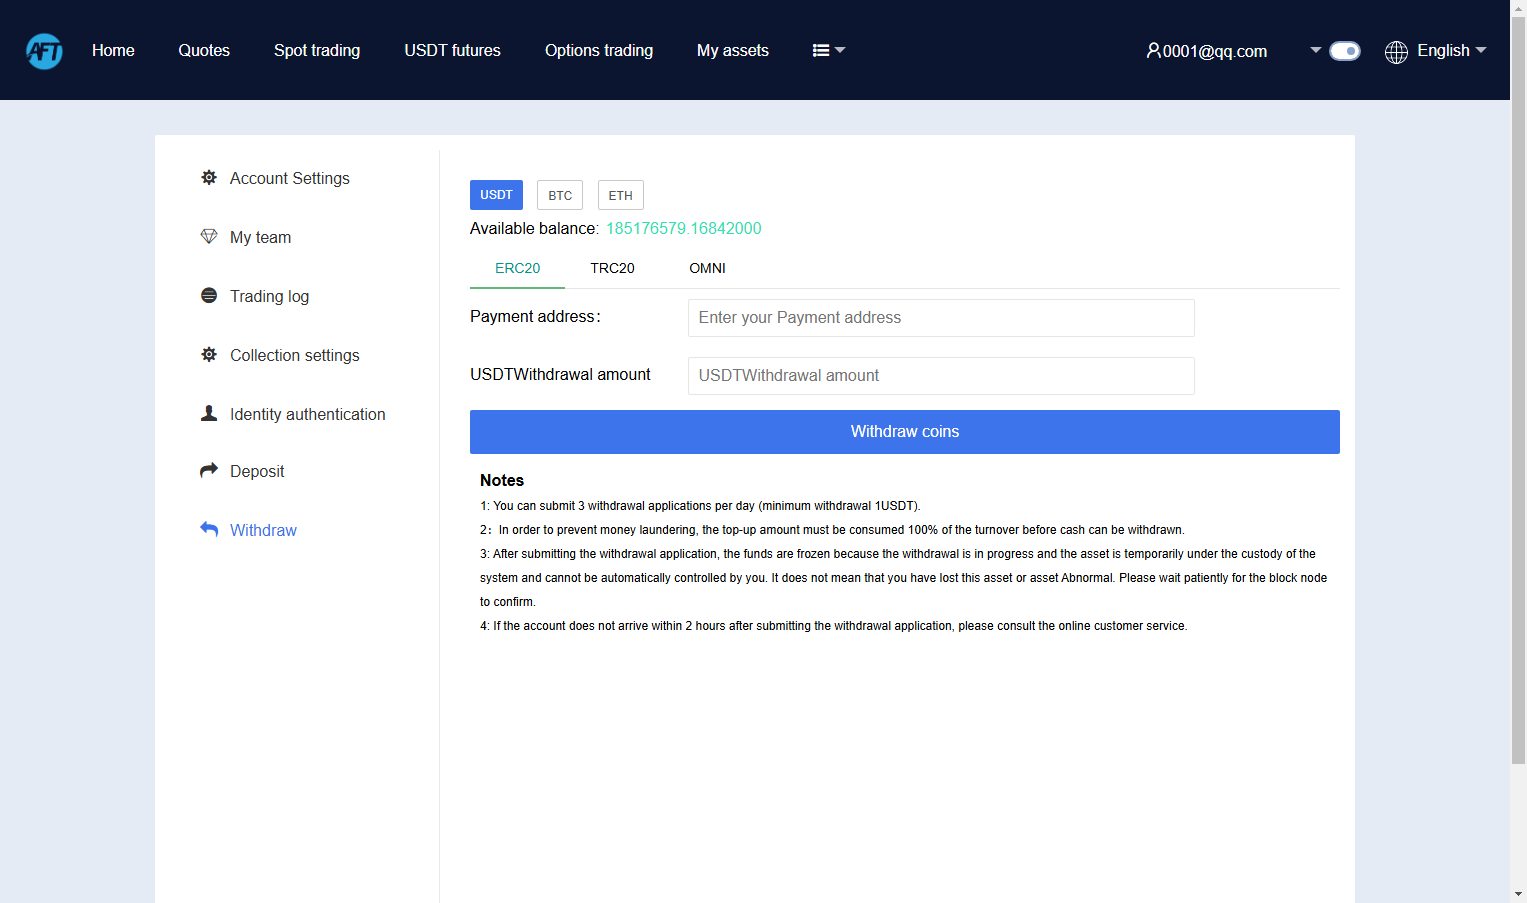Open My assets
The image size is (1527, 903).
click(733, 50)
